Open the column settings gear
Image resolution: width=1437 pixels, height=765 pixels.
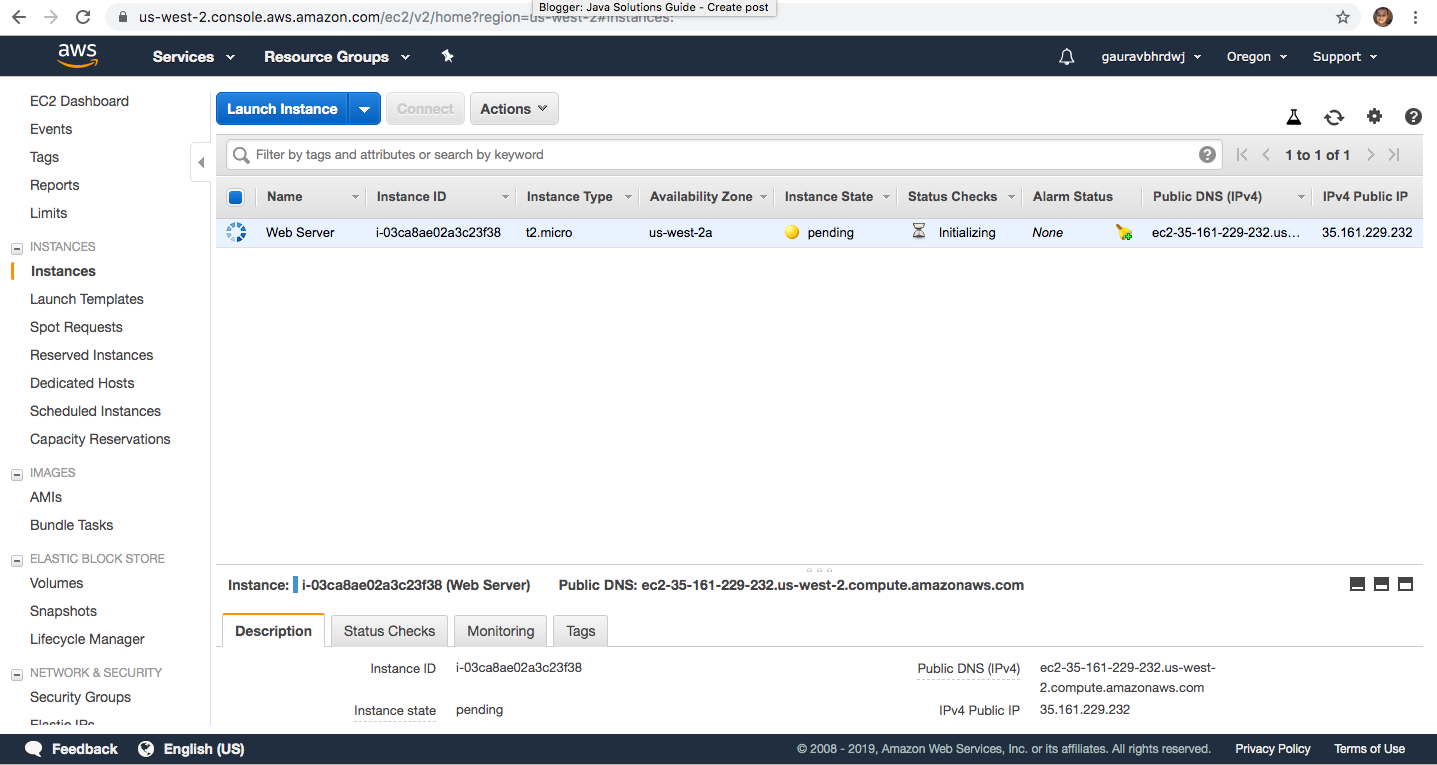pos(1374,117)
